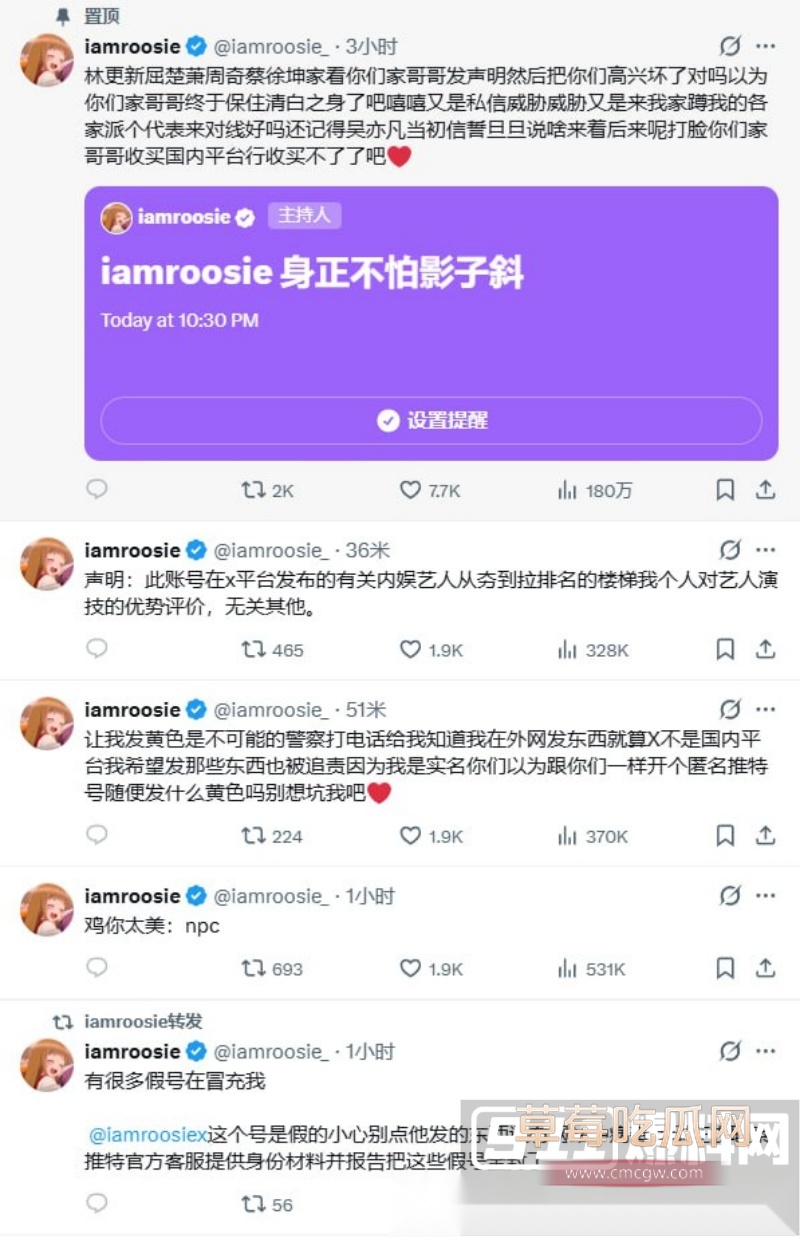Bookmark the pinned tweet

[x=726, y=490]
